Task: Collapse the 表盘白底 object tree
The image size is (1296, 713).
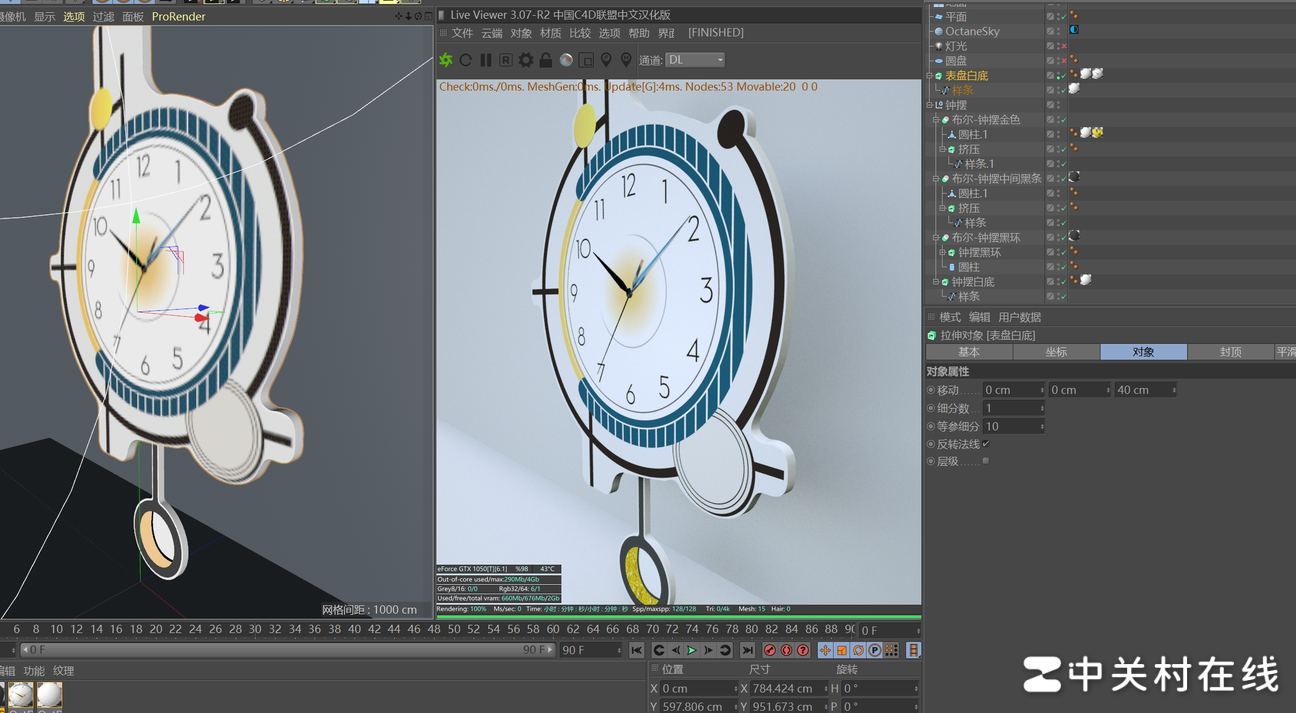Action: tap(929, 76)
